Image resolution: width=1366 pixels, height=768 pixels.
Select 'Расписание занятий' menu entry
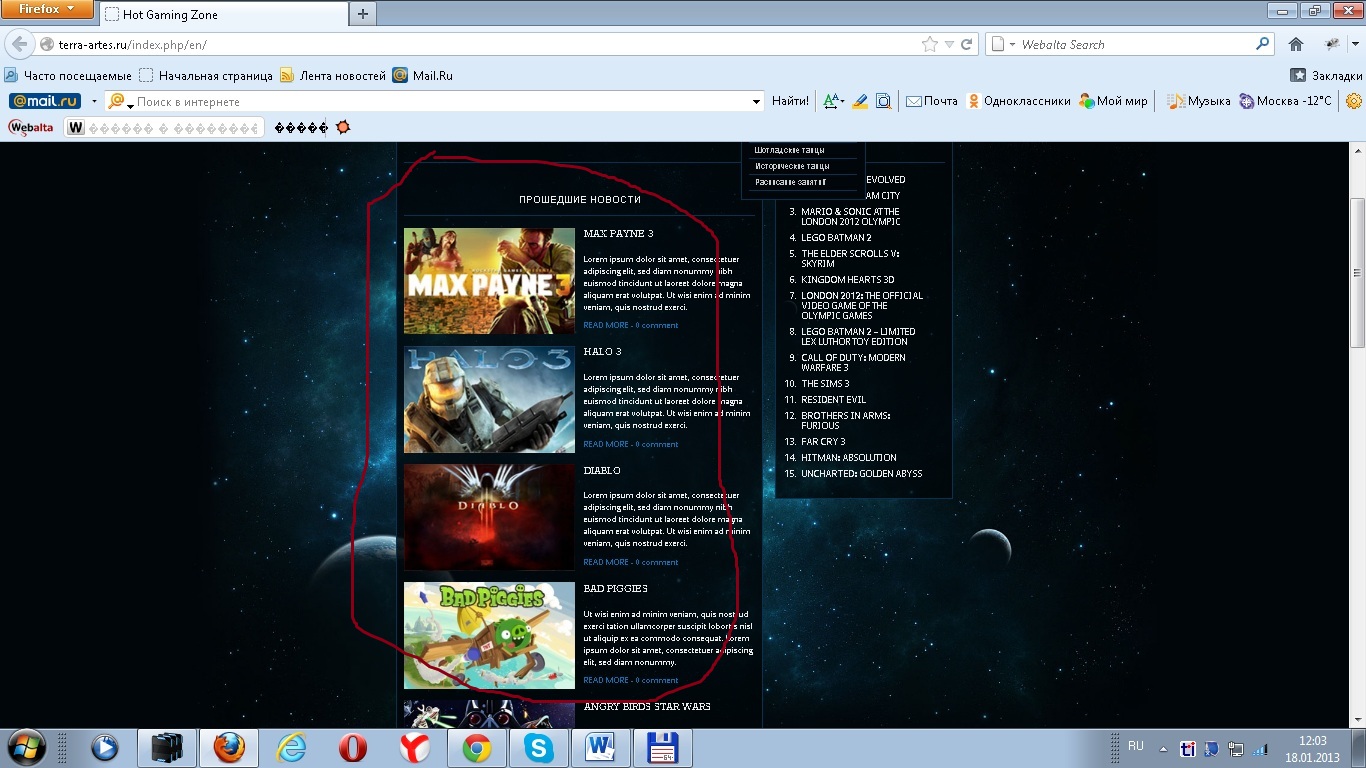pyautogui.click(x=790, y=182)
